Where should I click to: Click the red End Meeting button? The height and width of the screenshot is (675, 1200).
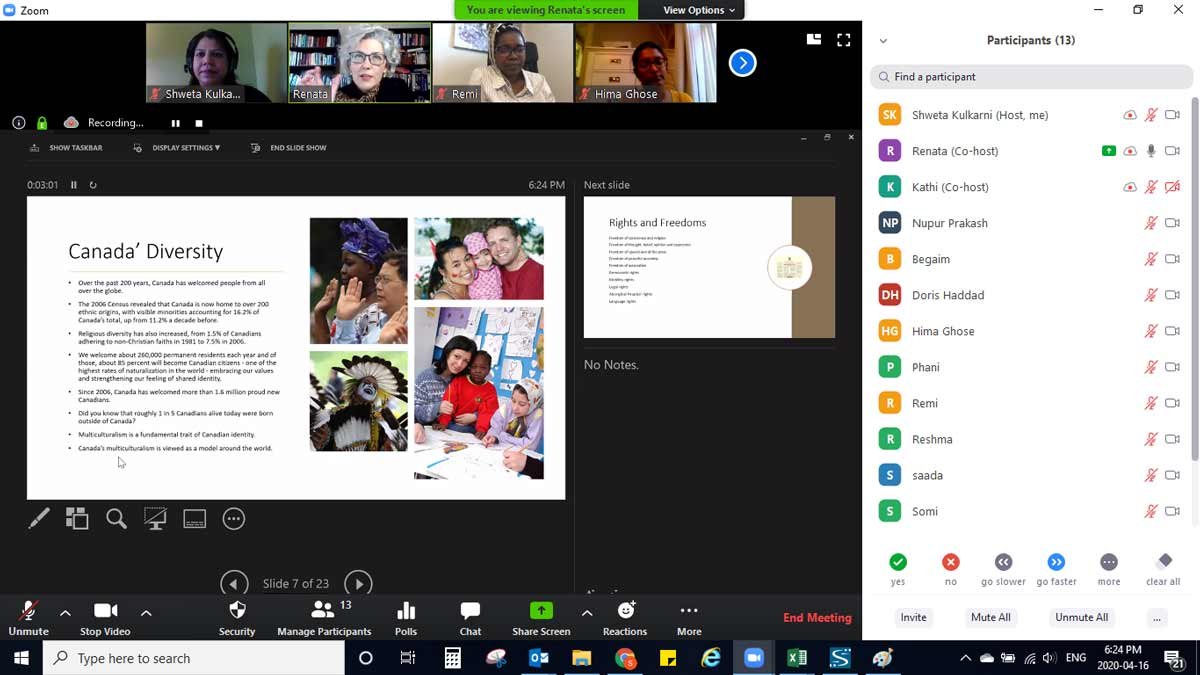coord(817,618)
